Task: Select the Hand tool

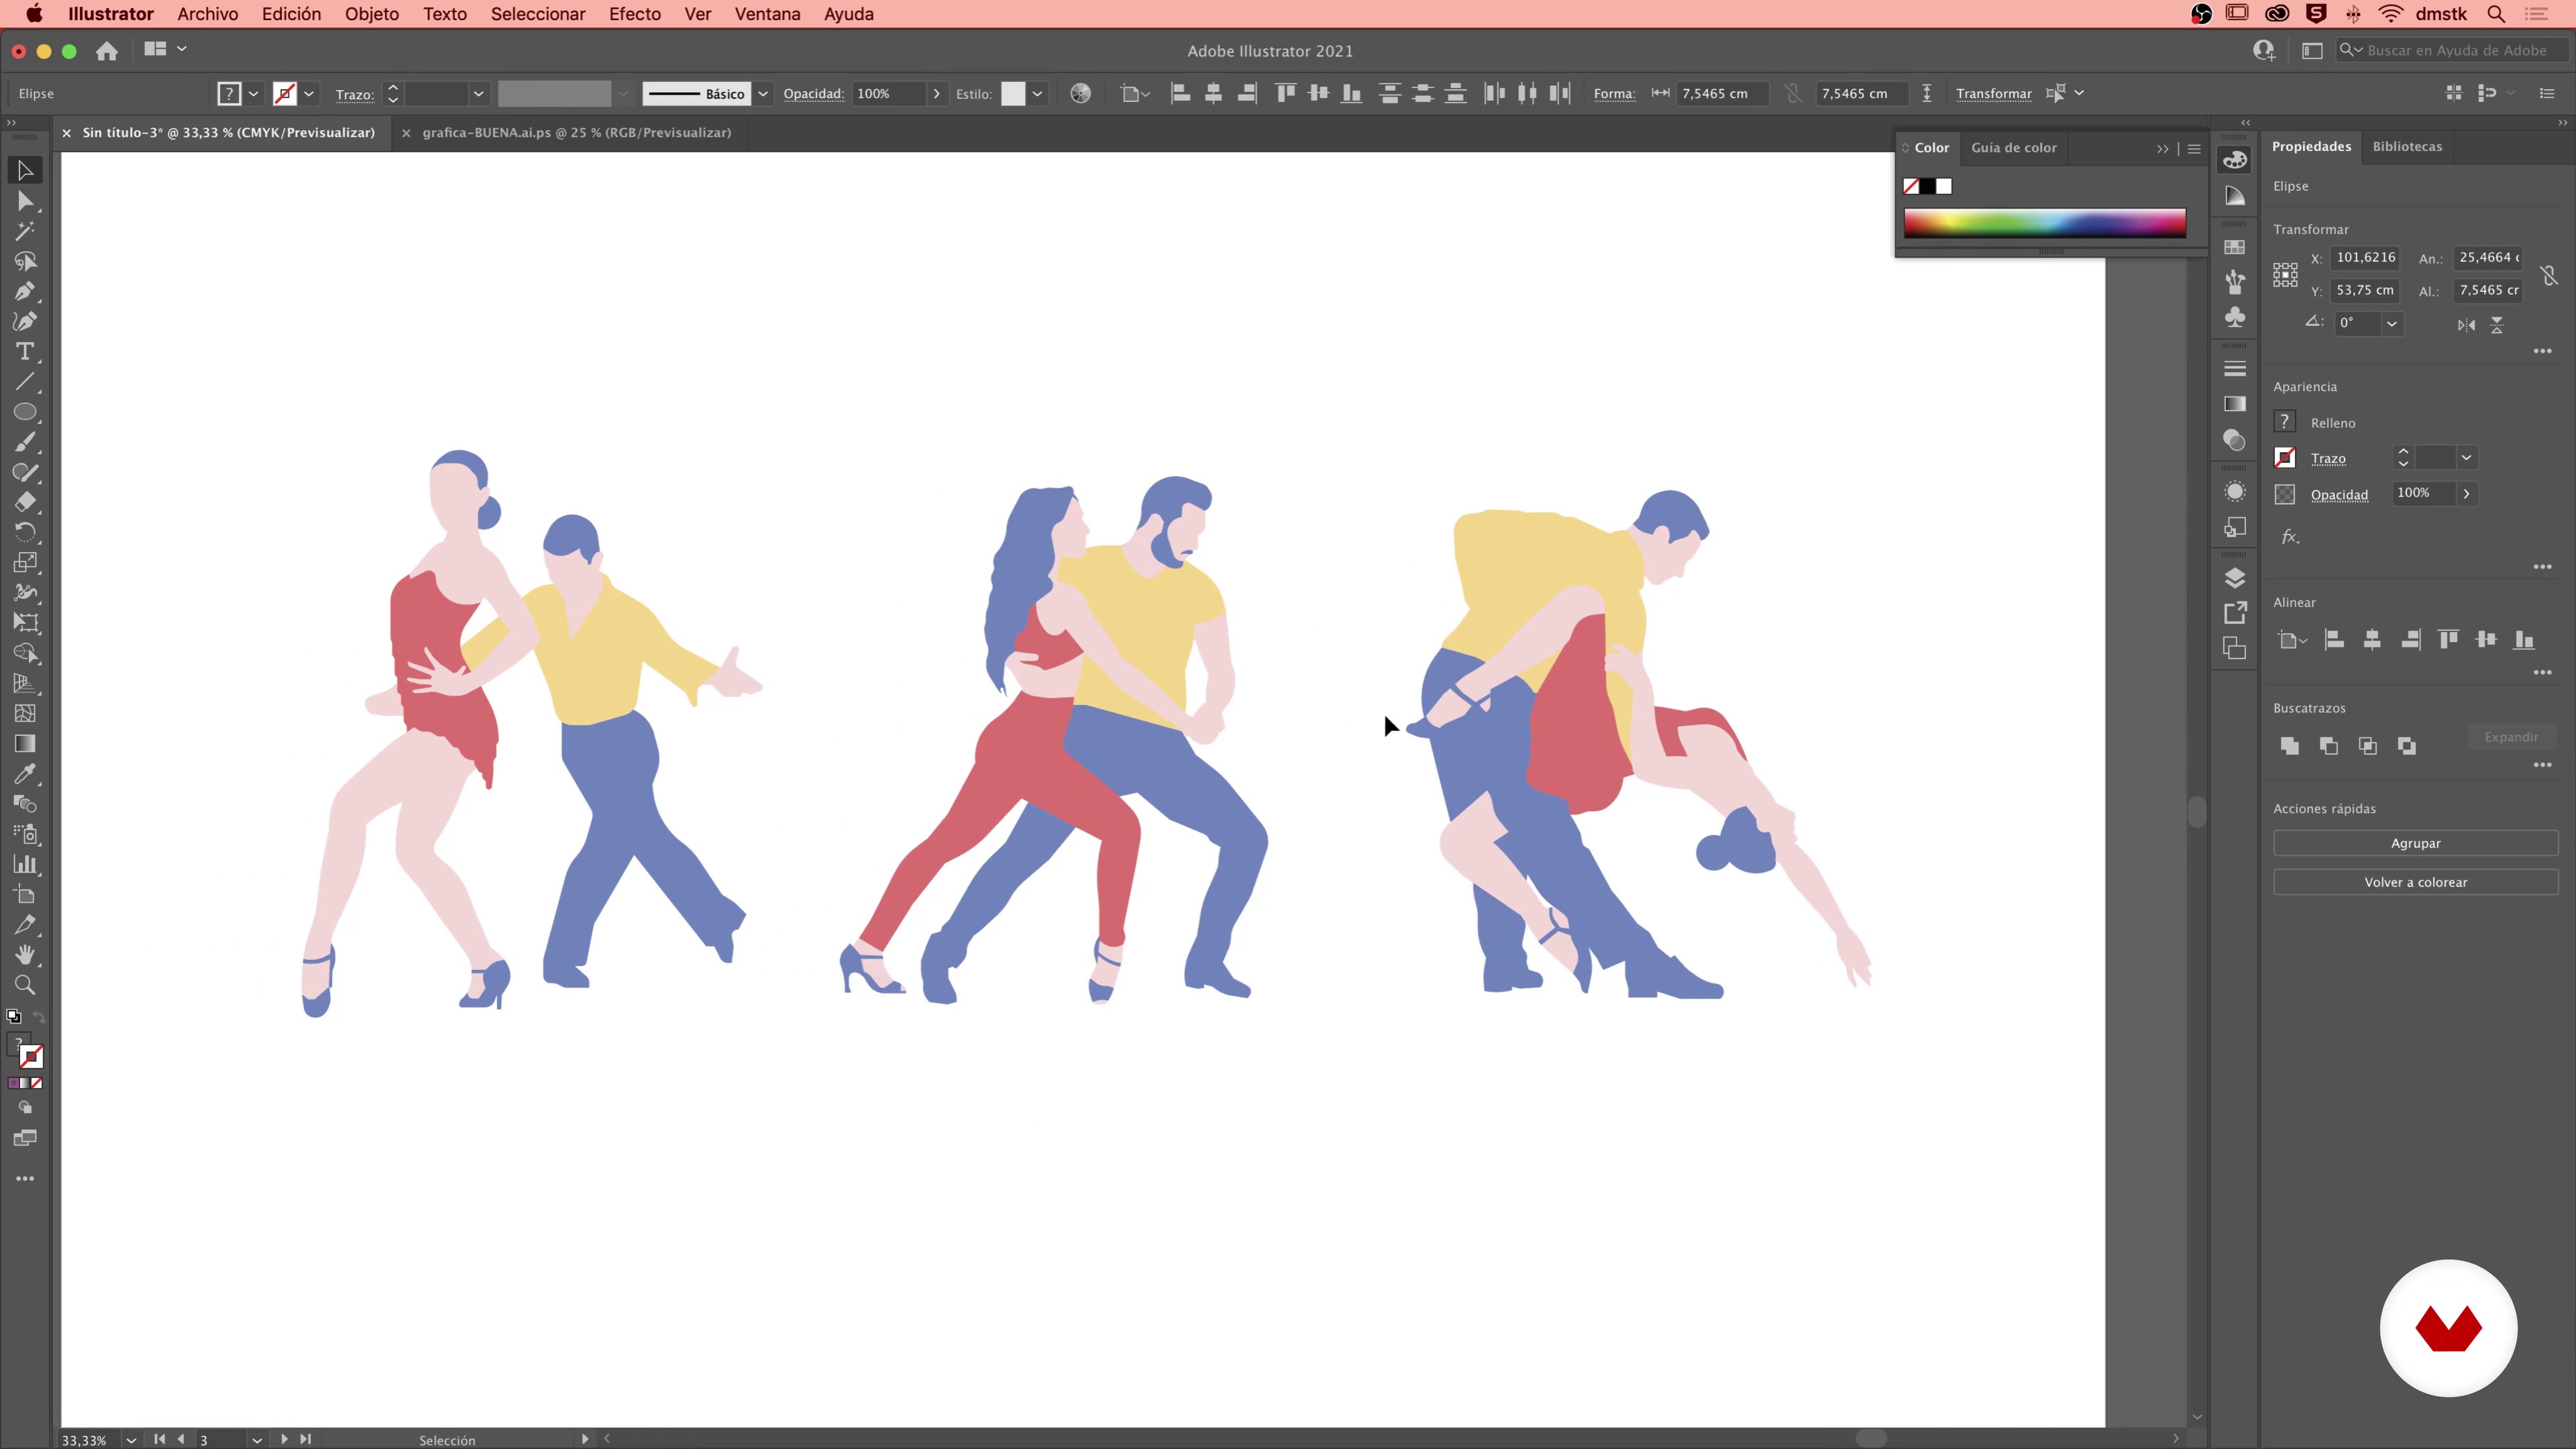Action: pyautogui.click(x=25, y=955)
